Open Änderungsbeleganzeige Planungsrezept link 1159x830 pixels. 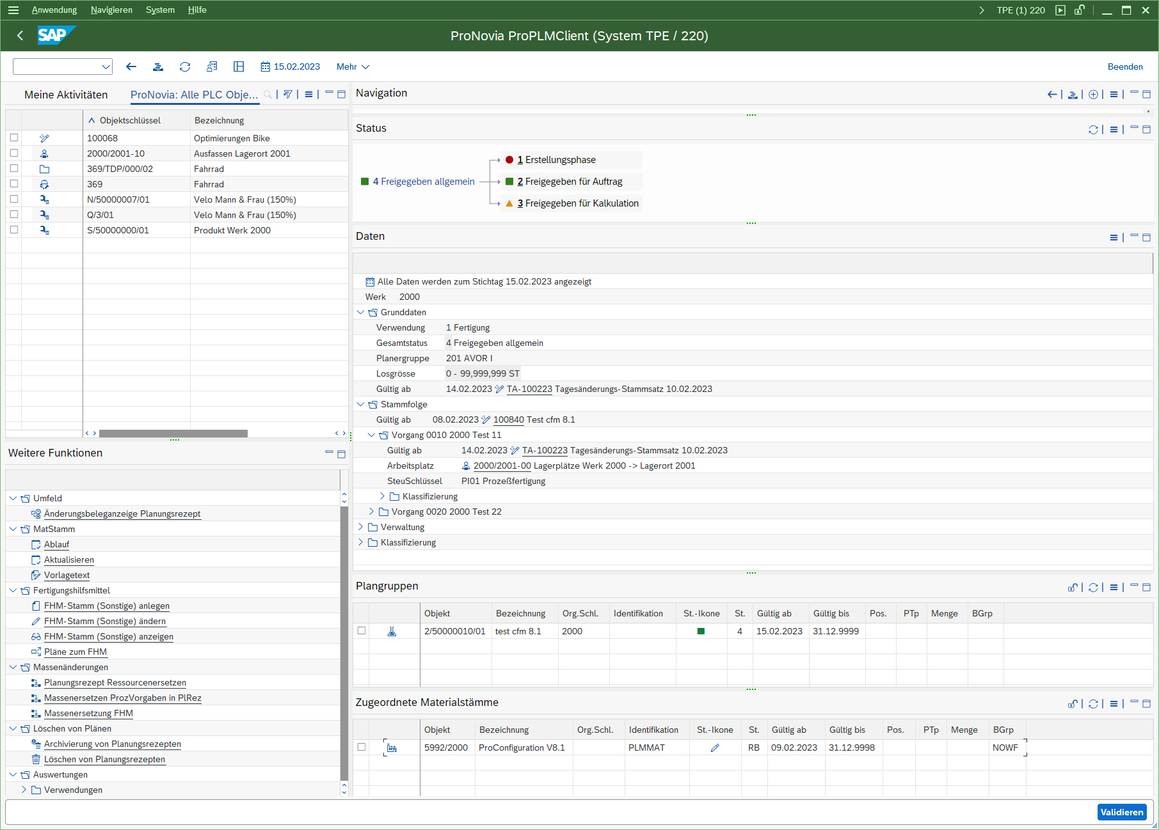coord(122,514)
